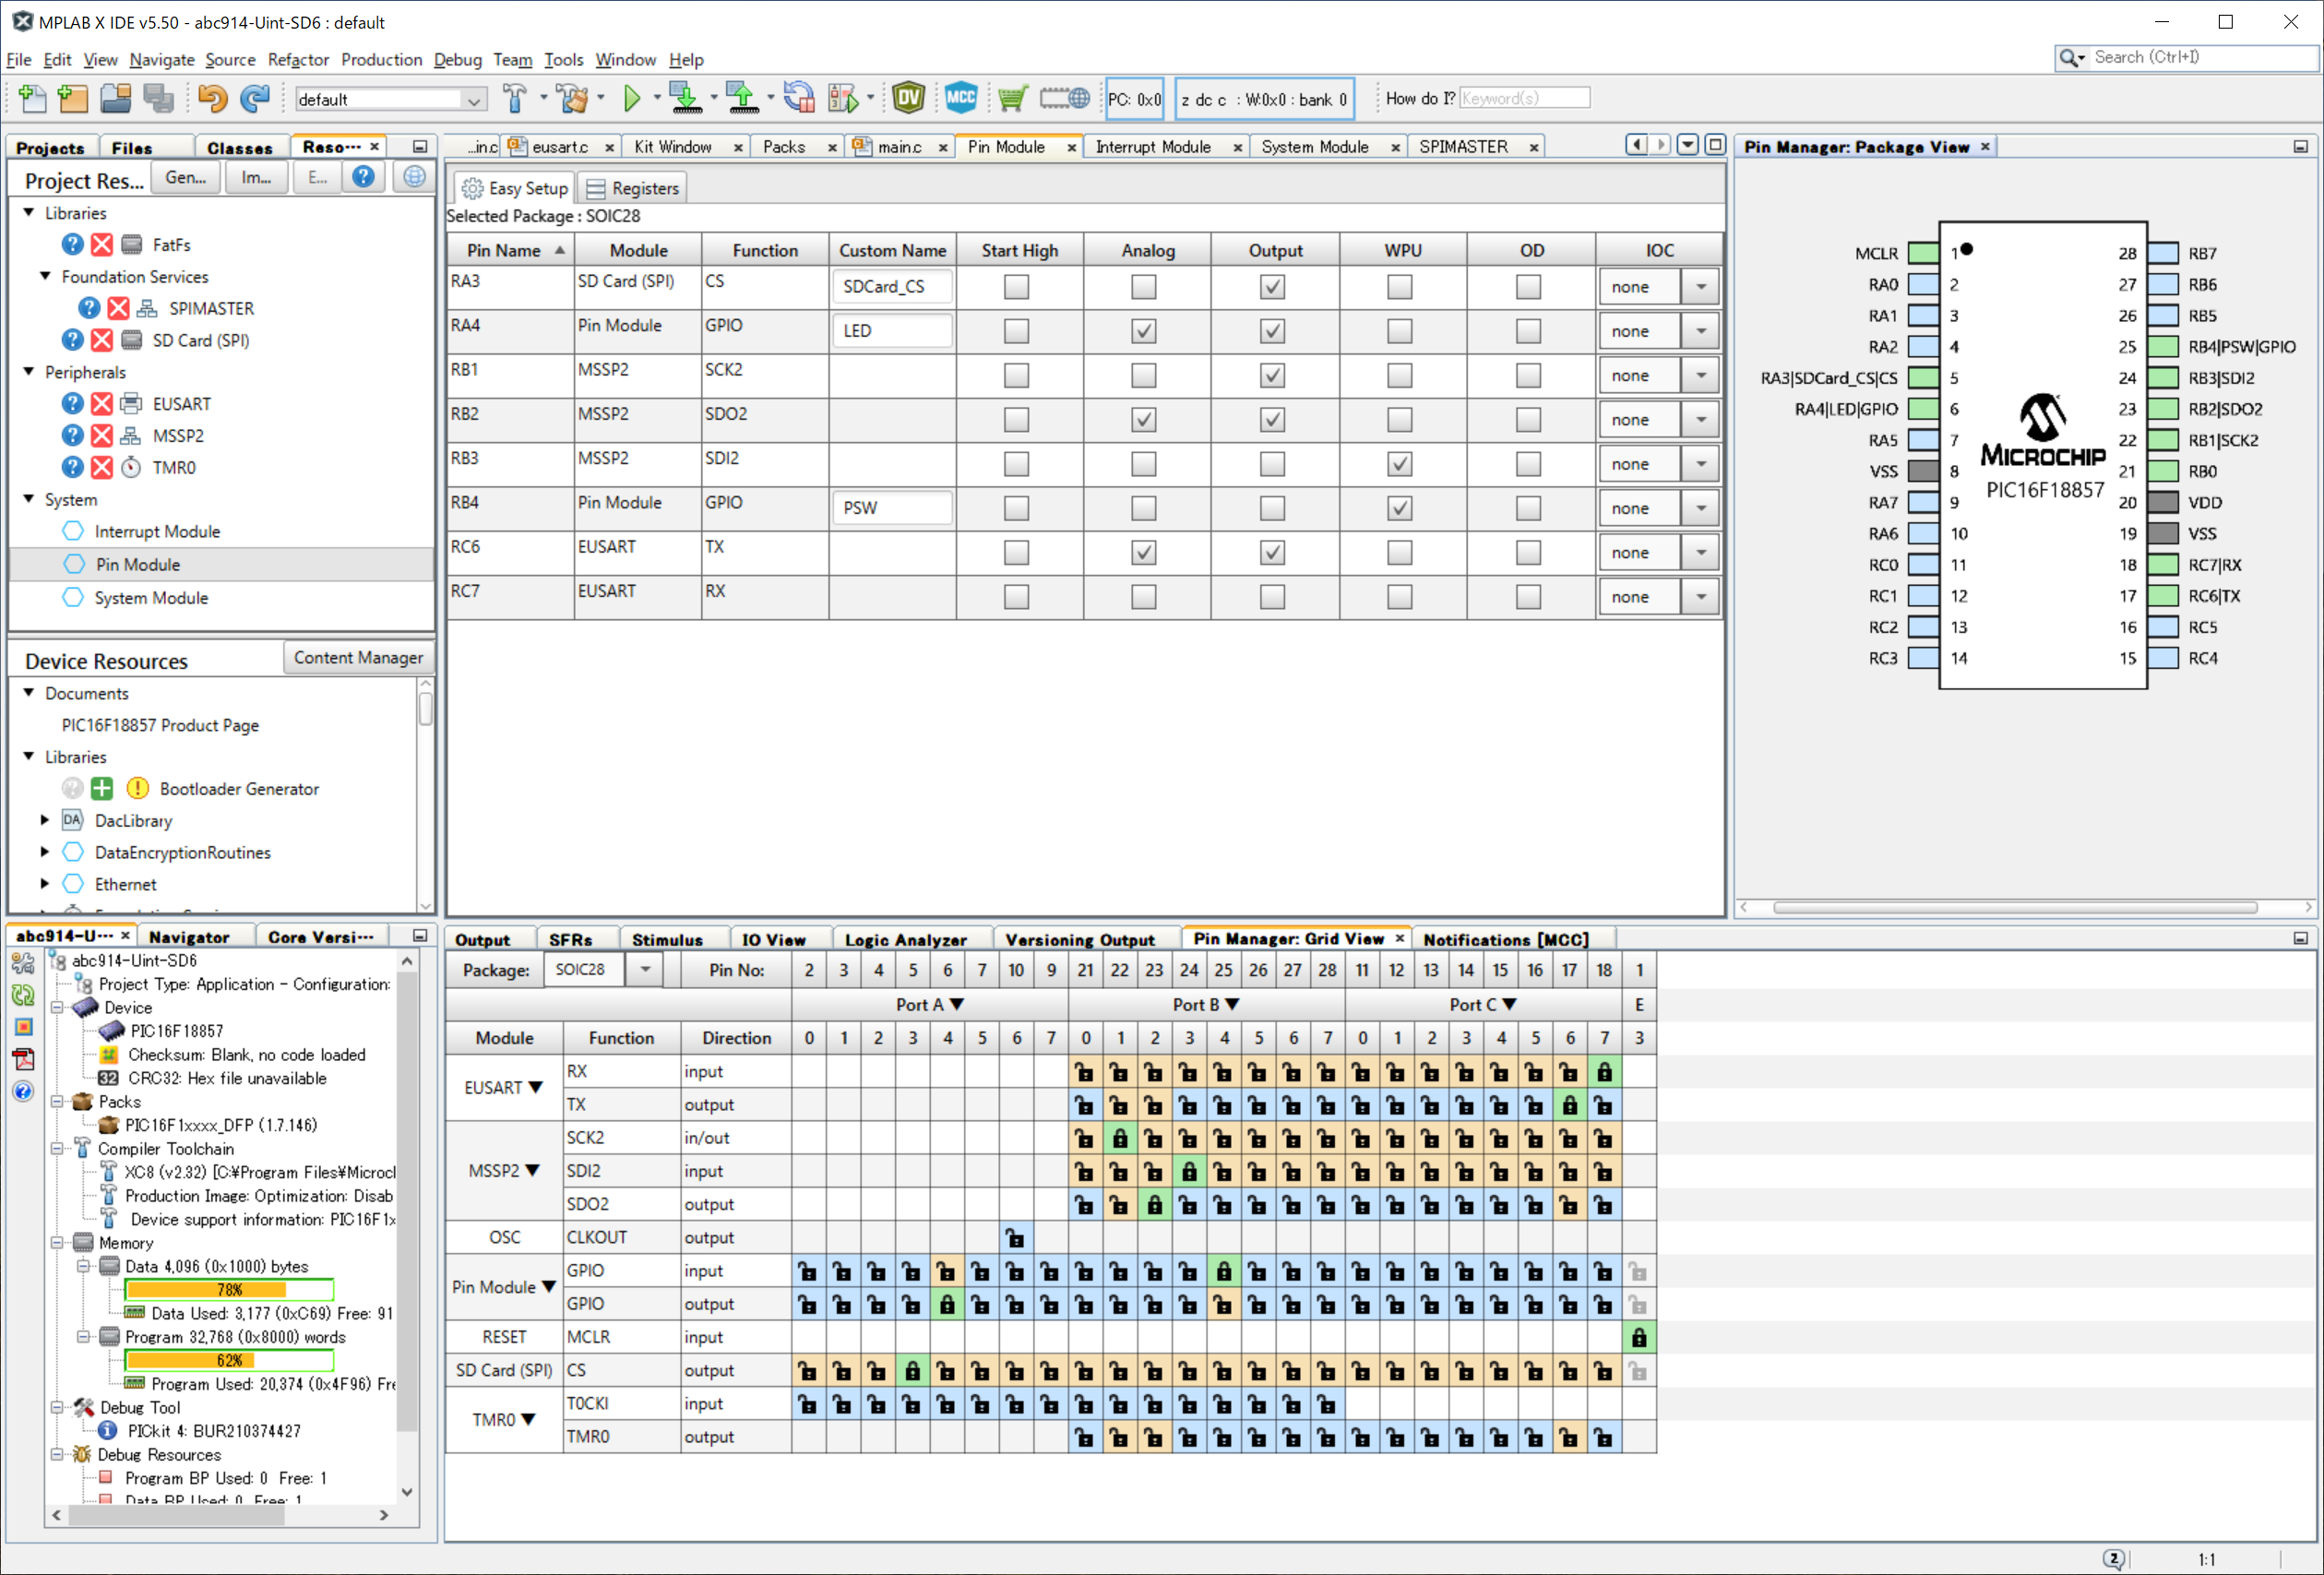The height and width of the screenshot is (1575, 2324).
Task: Click the New File toolbar icon
Action: coord(32,98)
